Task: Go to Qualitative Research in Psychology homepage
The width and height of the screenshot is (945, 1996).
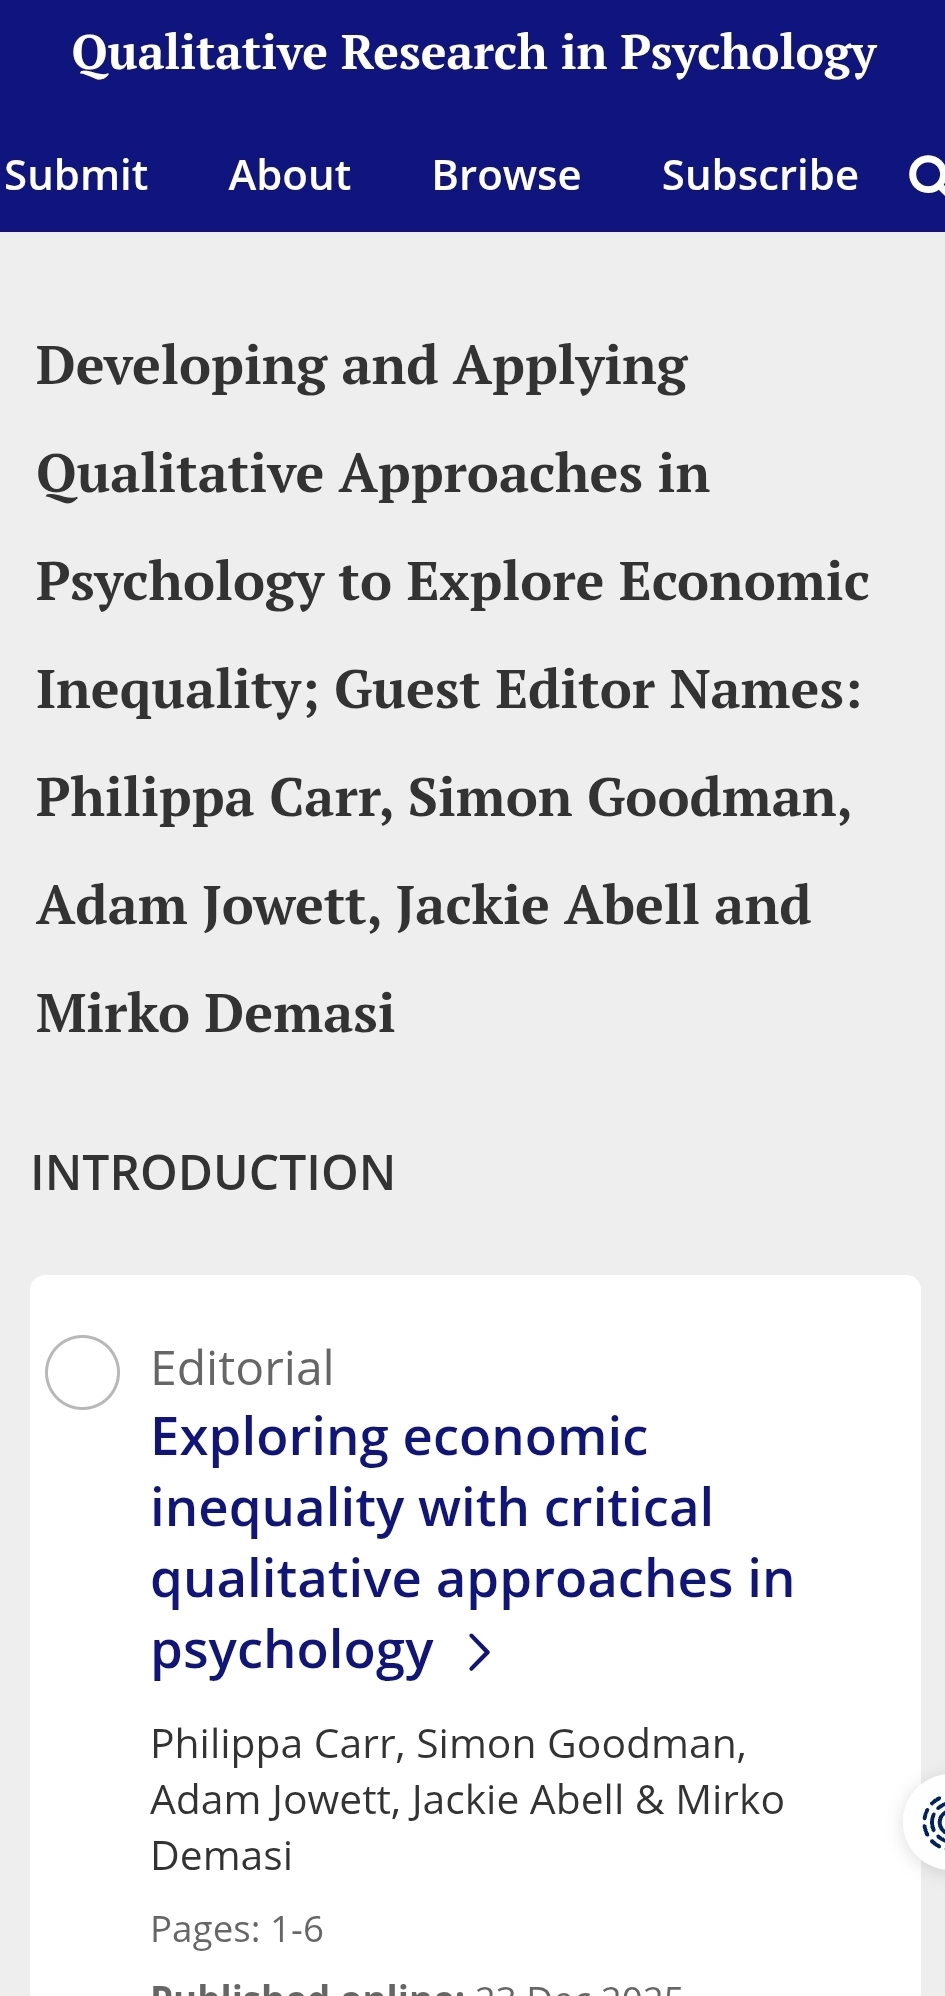Action: click(x=474, y=53)
